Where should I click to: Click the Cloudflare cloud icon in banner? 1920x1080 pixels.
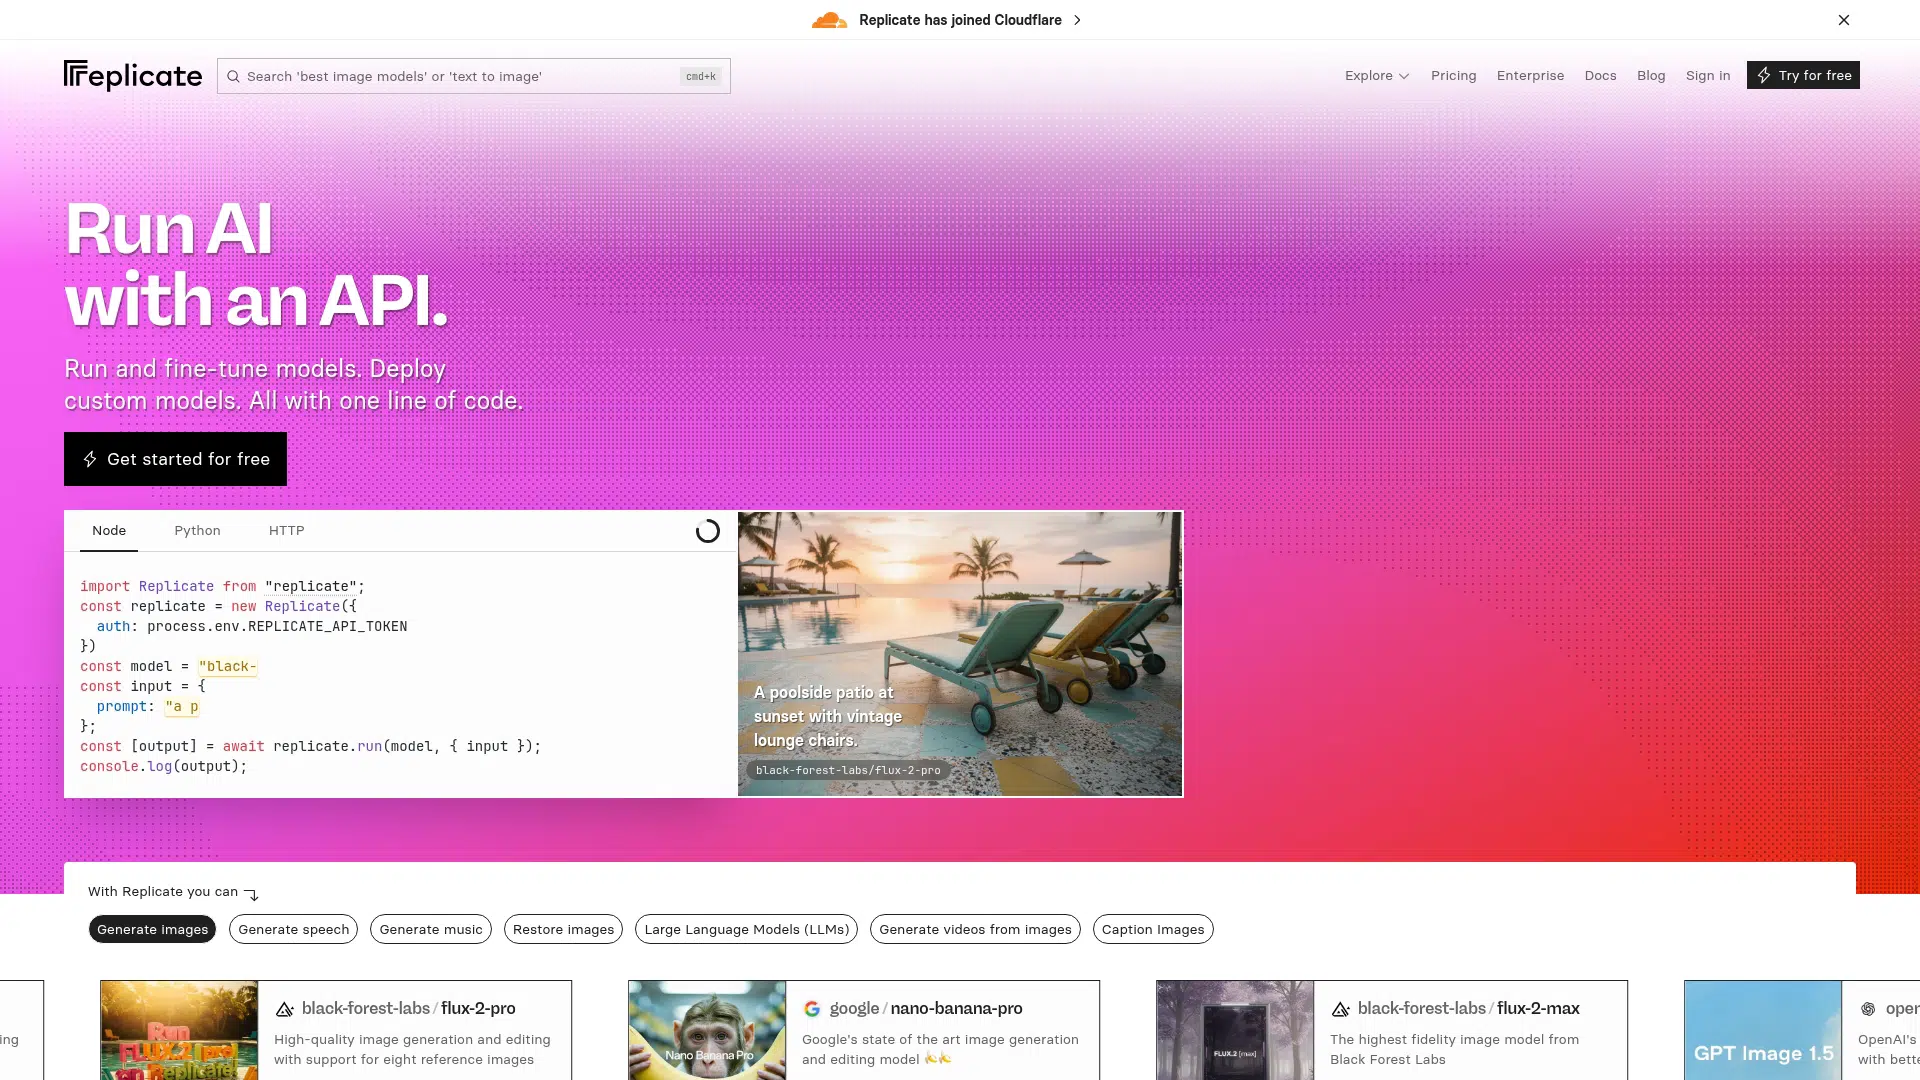(829, 20)
